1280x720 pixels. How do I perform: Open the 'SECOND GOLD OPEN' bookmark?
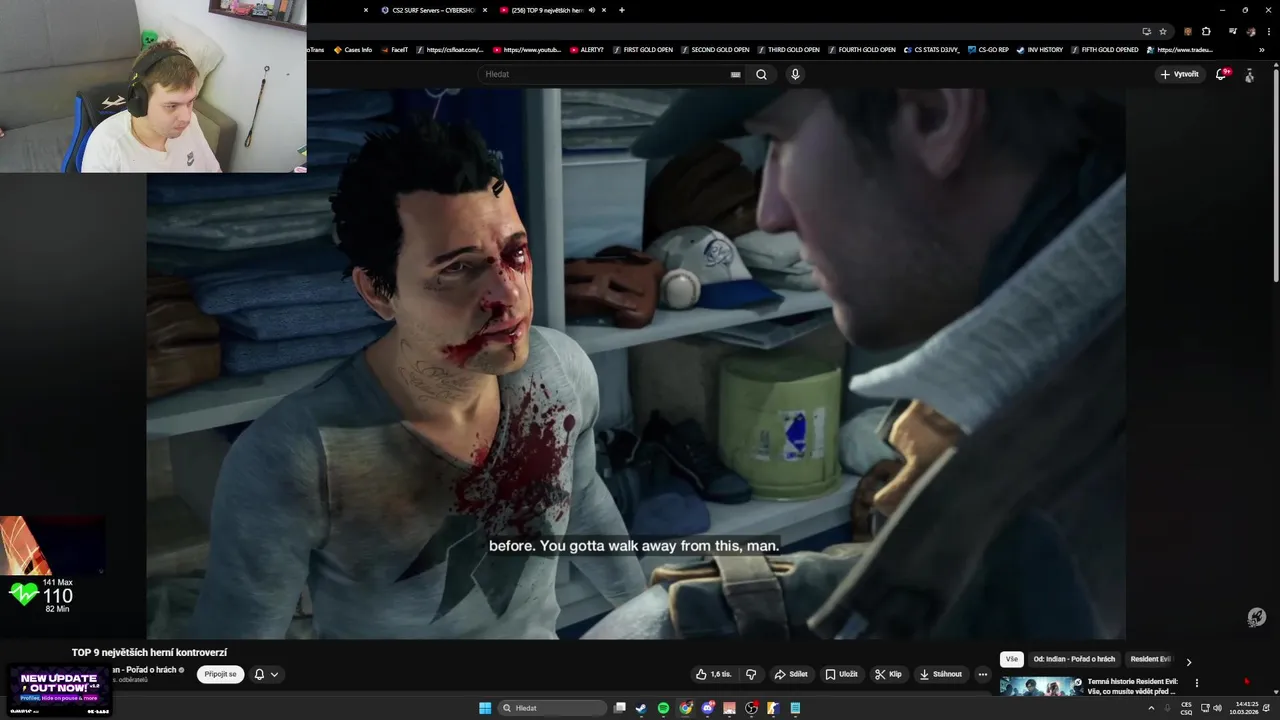point(714,49)
